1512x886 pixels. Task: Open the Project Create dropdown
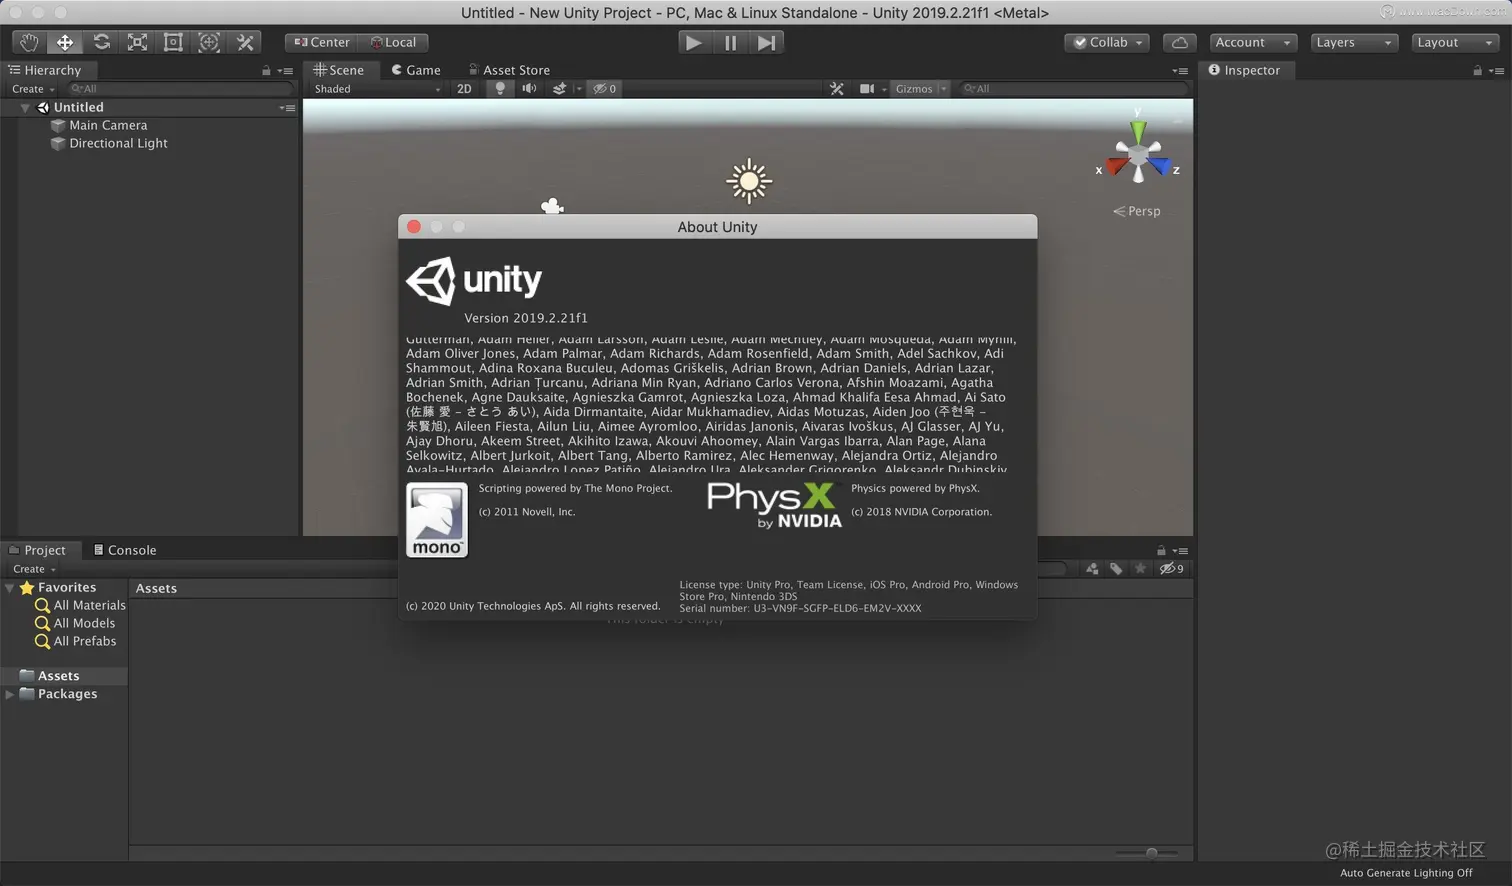pos(34,569)
